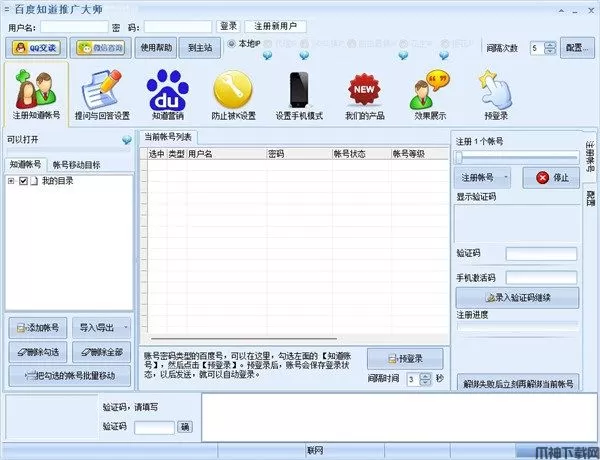Image resolution: width=600 pixels, height=460 pixels.
Task: Click 把勾选的帐号批量移动 button
Action: (x=70, y=376)
